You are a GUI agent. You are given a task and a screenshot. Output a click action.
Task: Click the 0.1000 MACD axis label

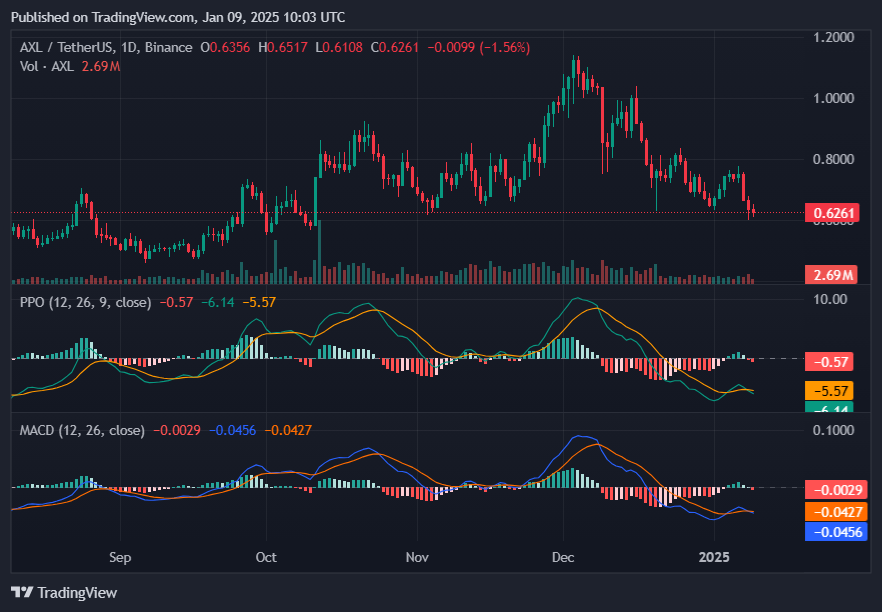click(x=834, y=430)
